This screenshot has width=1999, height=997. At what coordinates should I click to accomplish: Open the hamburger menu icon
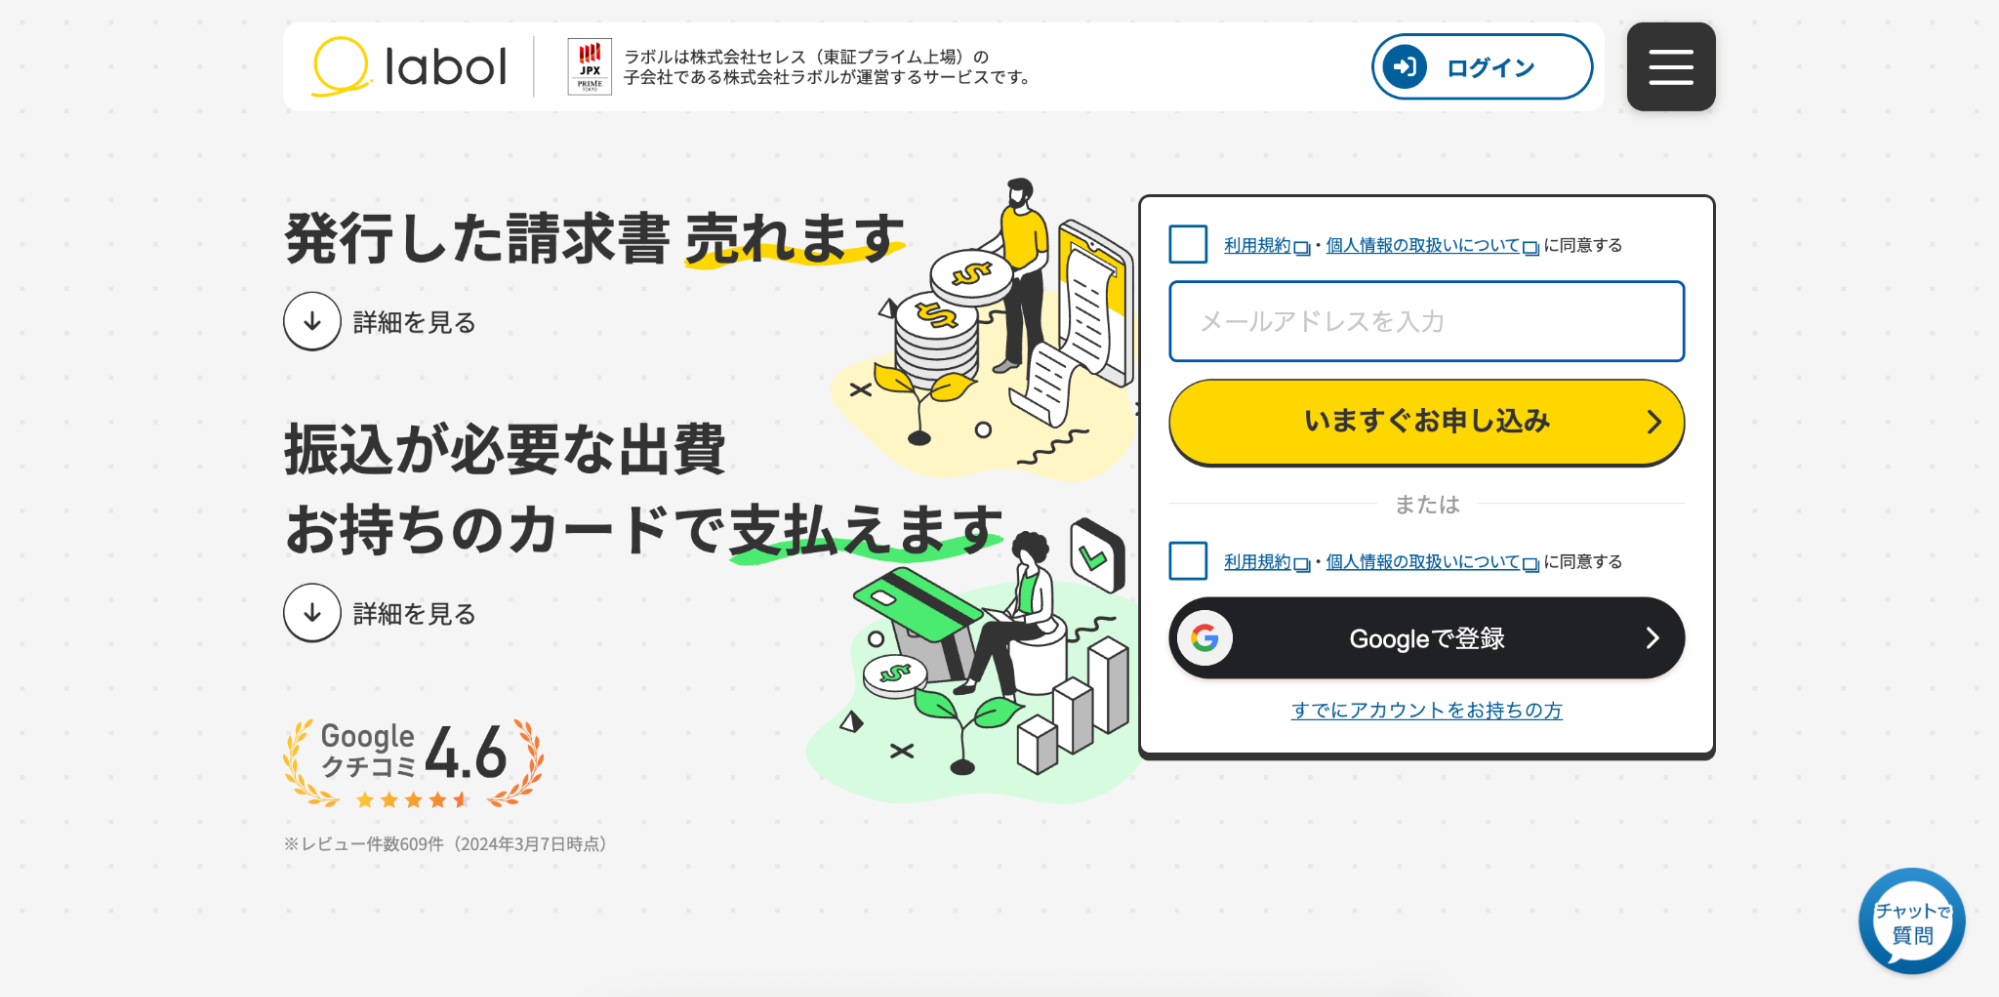point(1670,67)
